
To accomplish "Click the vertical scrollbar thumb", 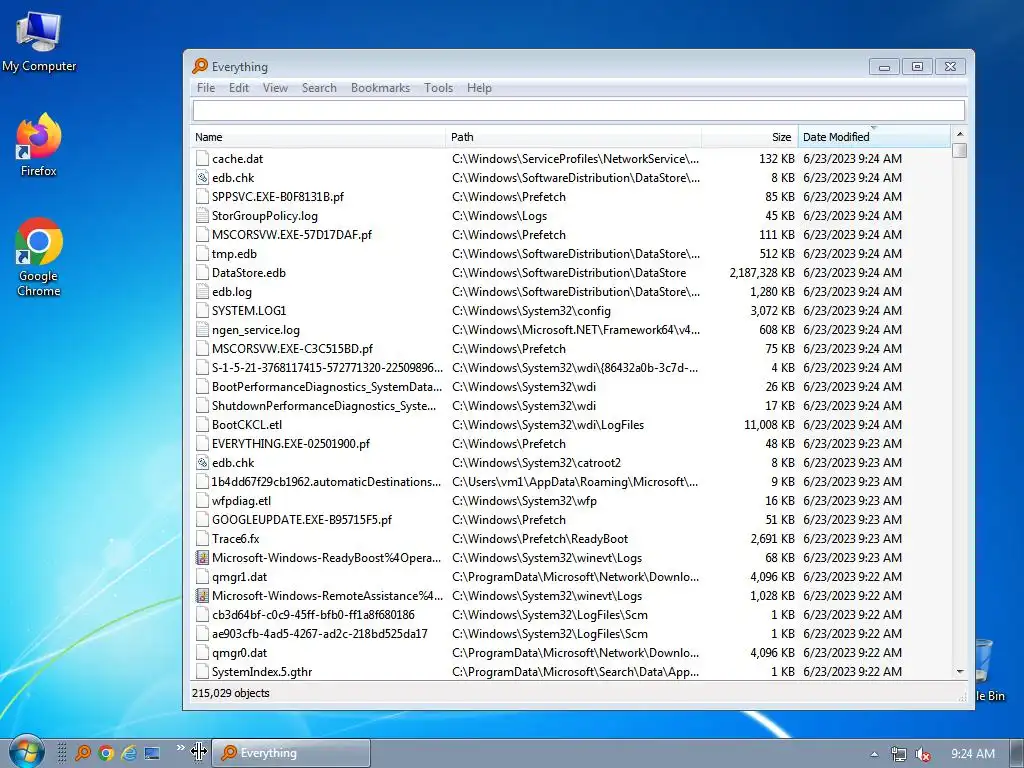I will click(959, 150).
